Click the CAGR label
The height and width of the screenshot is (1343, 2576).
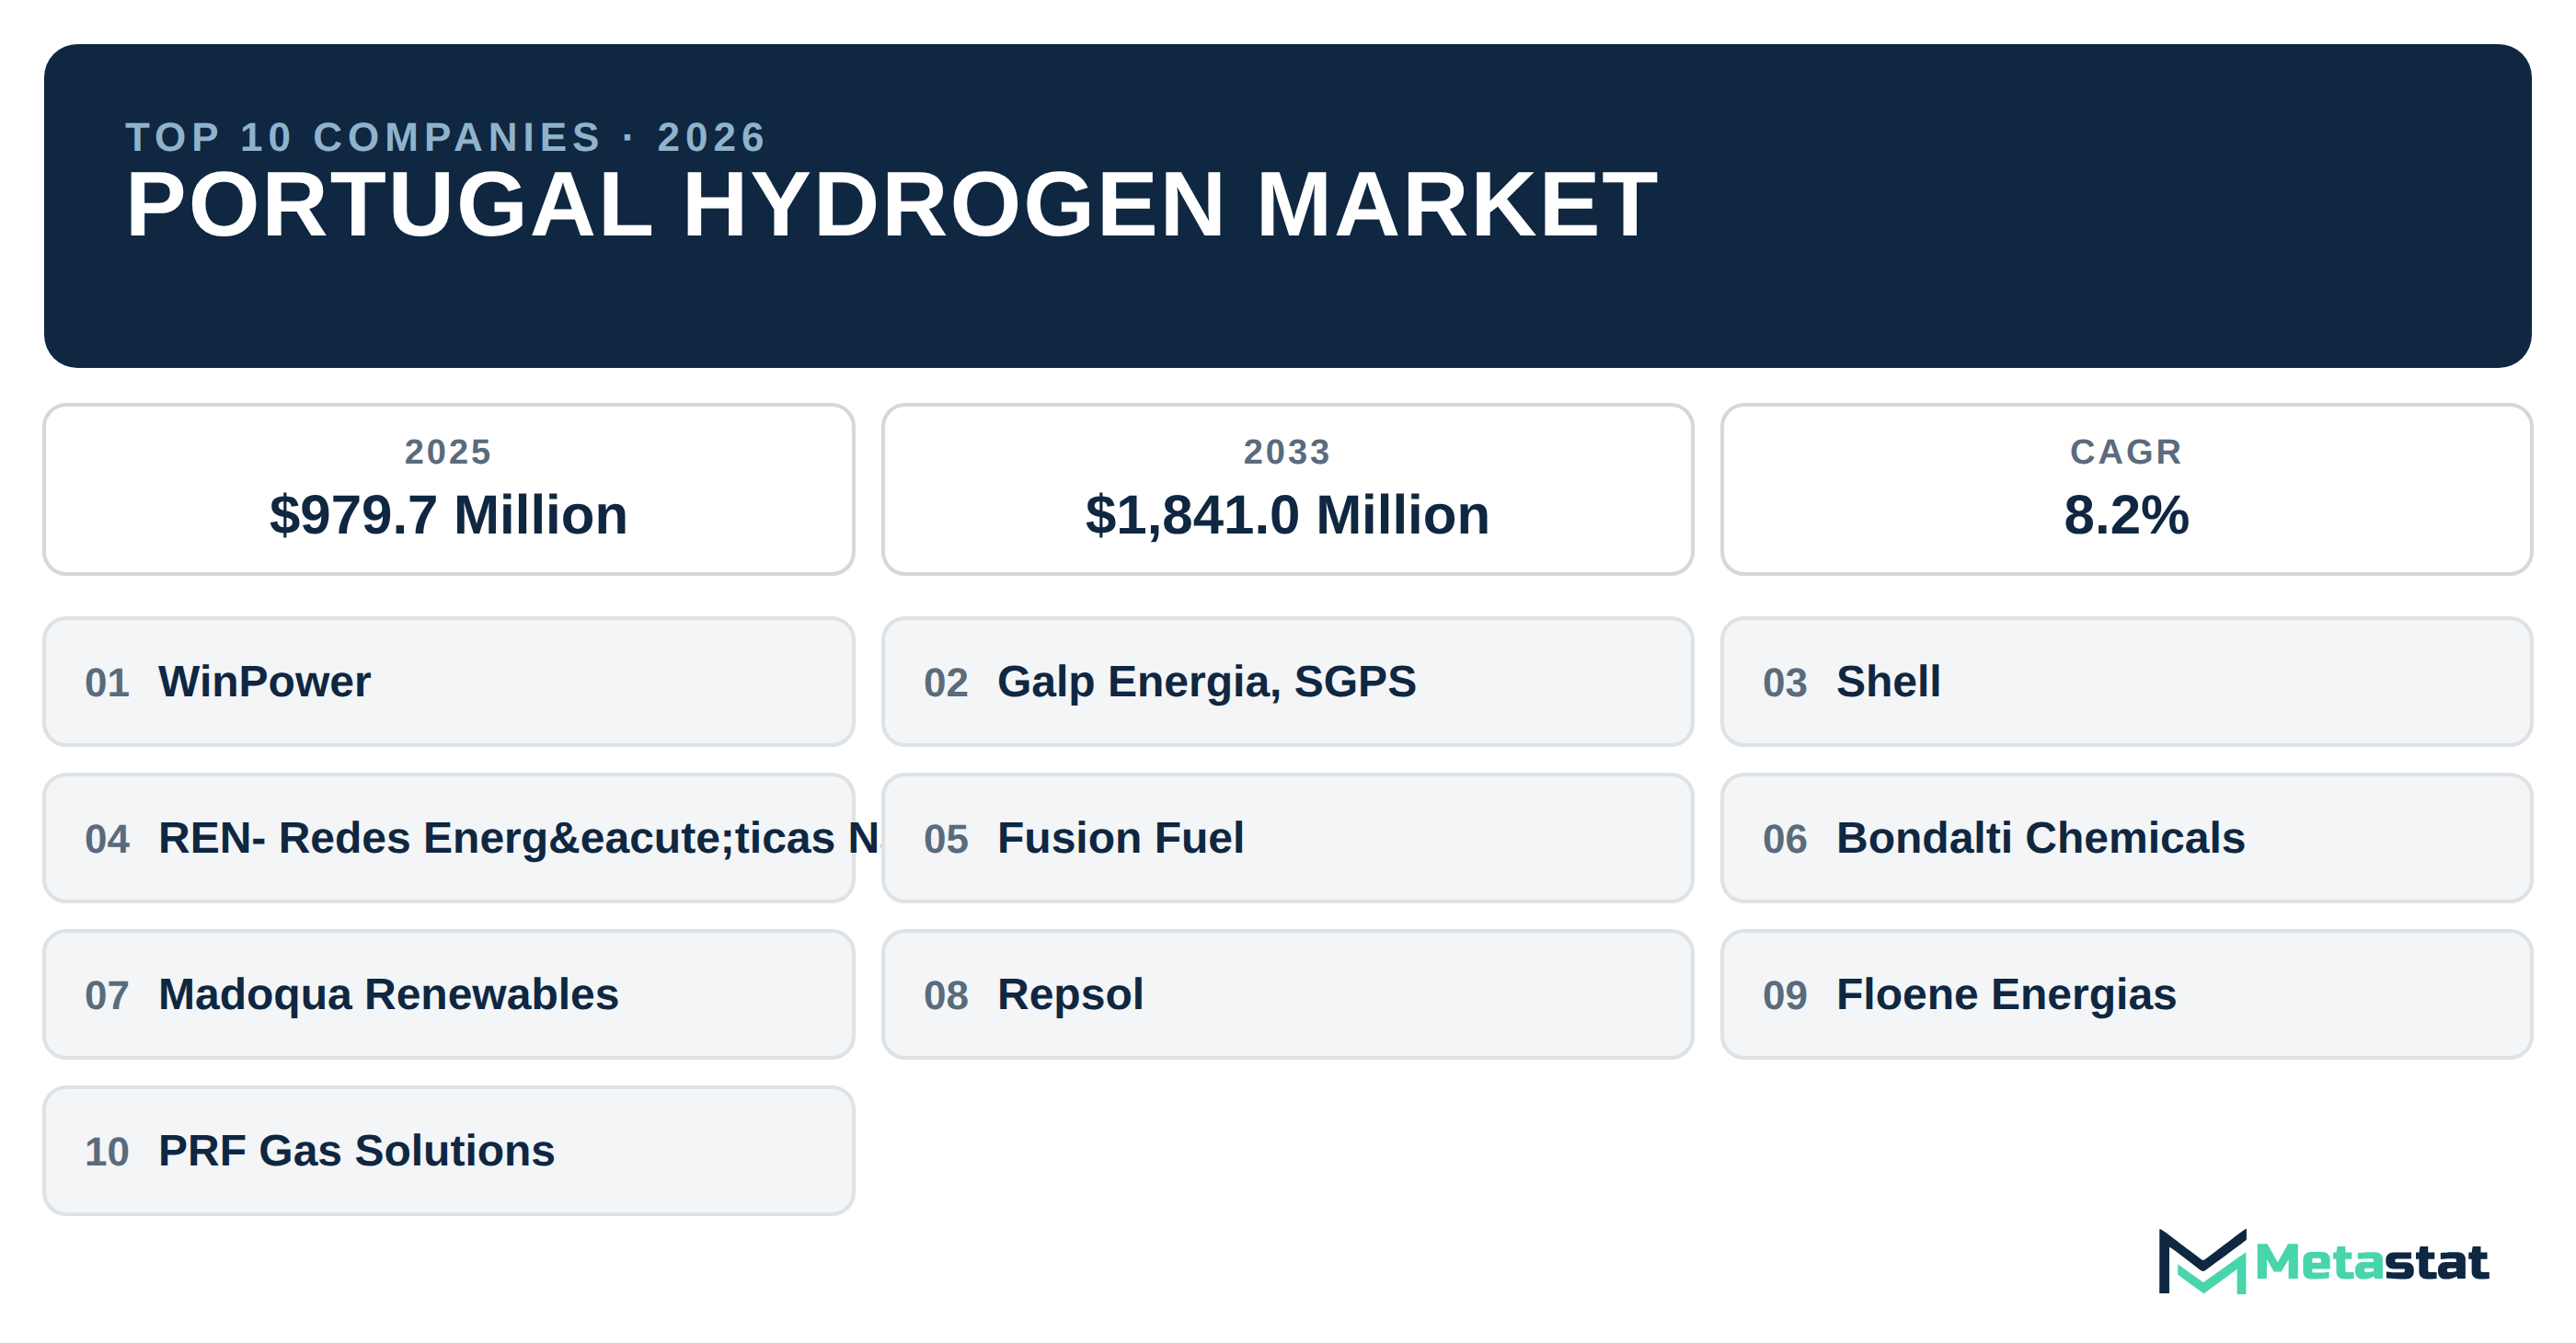(x=2126, y=452)
